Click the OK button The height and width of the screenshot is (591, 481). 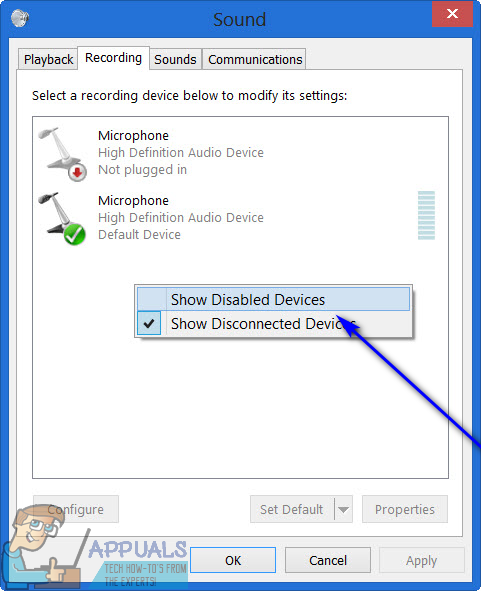click(x=233, y=560)
